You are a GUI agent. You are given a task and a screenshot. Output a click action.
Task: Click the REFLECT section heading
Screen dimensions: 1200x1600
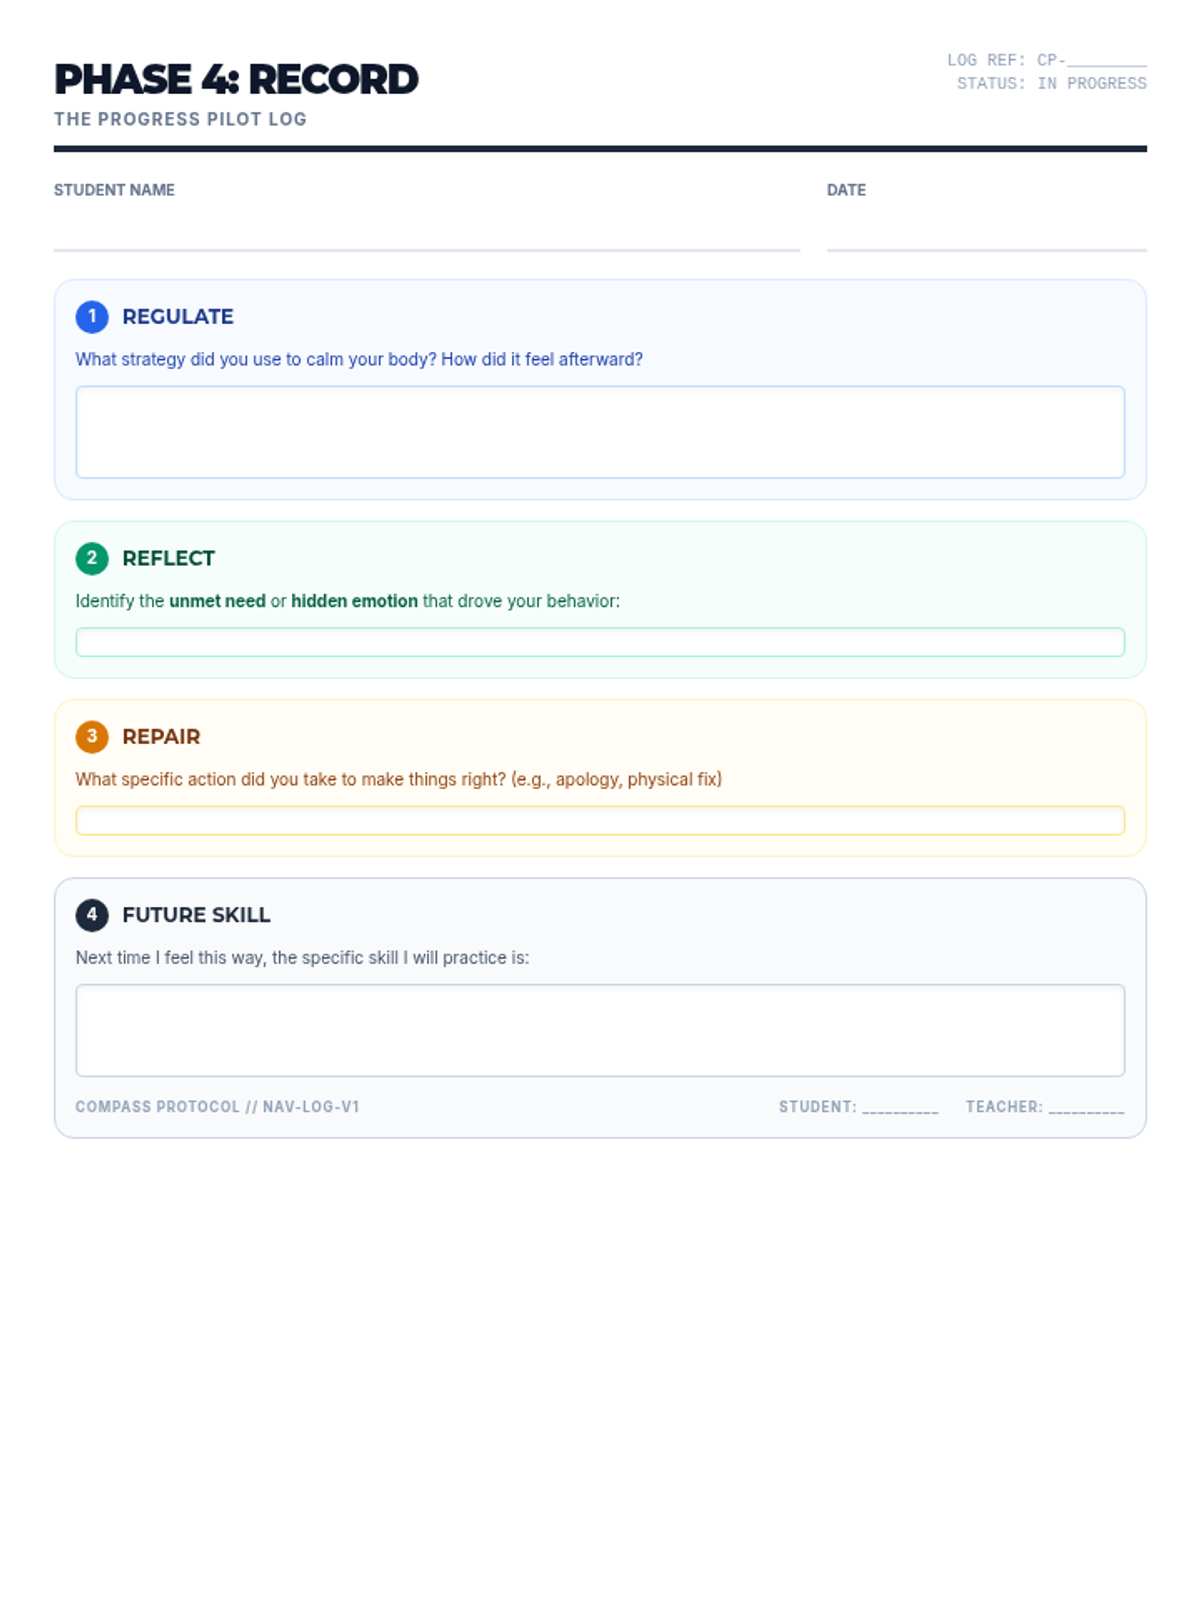point(168,558)
